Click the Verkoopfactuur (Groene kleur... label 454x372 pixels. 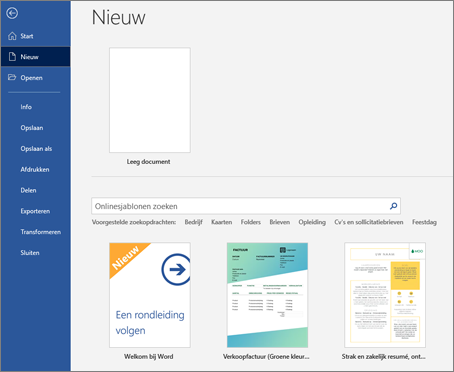(x=266, y=357)
